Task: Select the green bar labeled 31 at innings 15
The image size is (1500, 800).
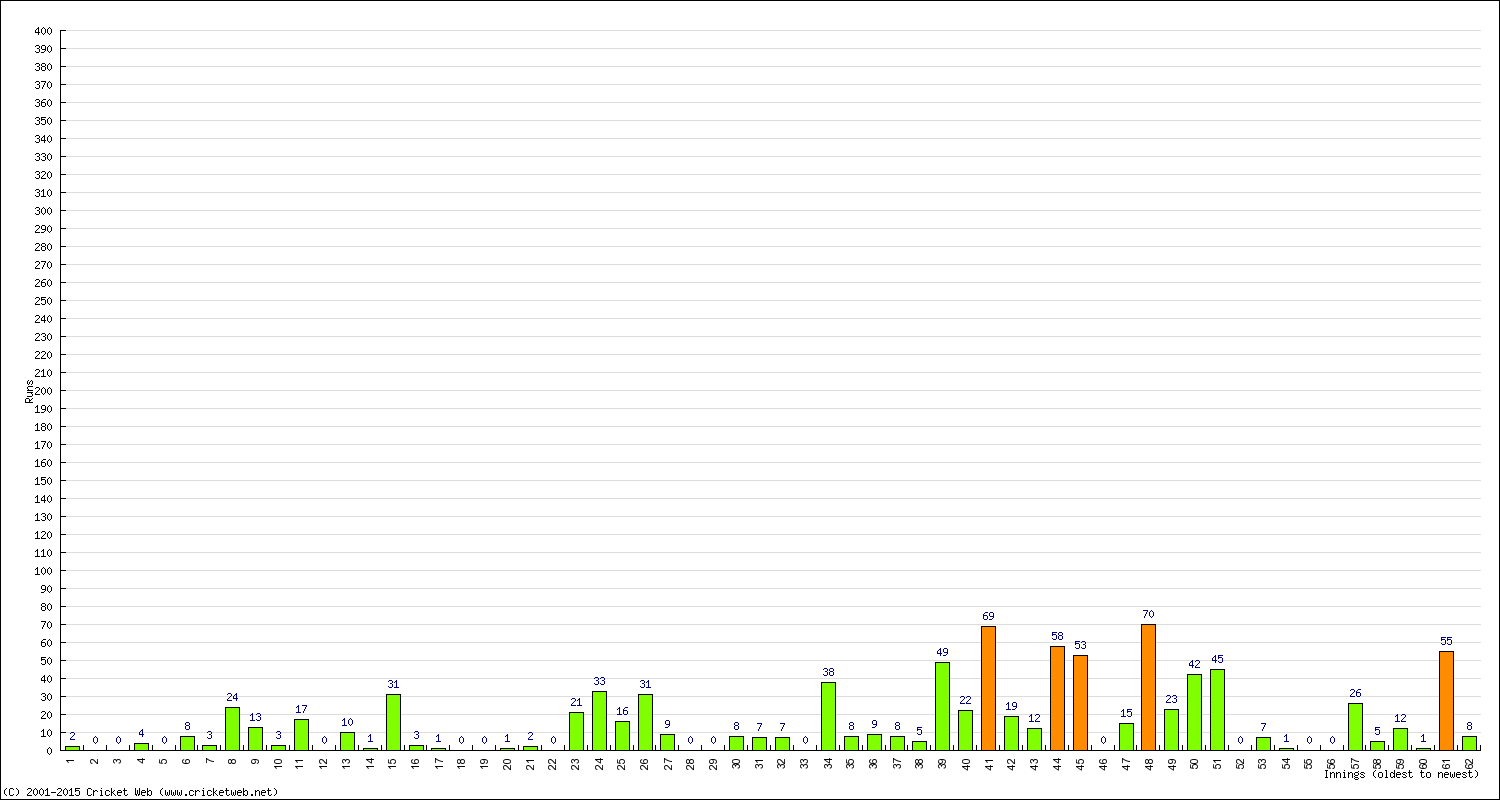Action: tap(393, 722)
